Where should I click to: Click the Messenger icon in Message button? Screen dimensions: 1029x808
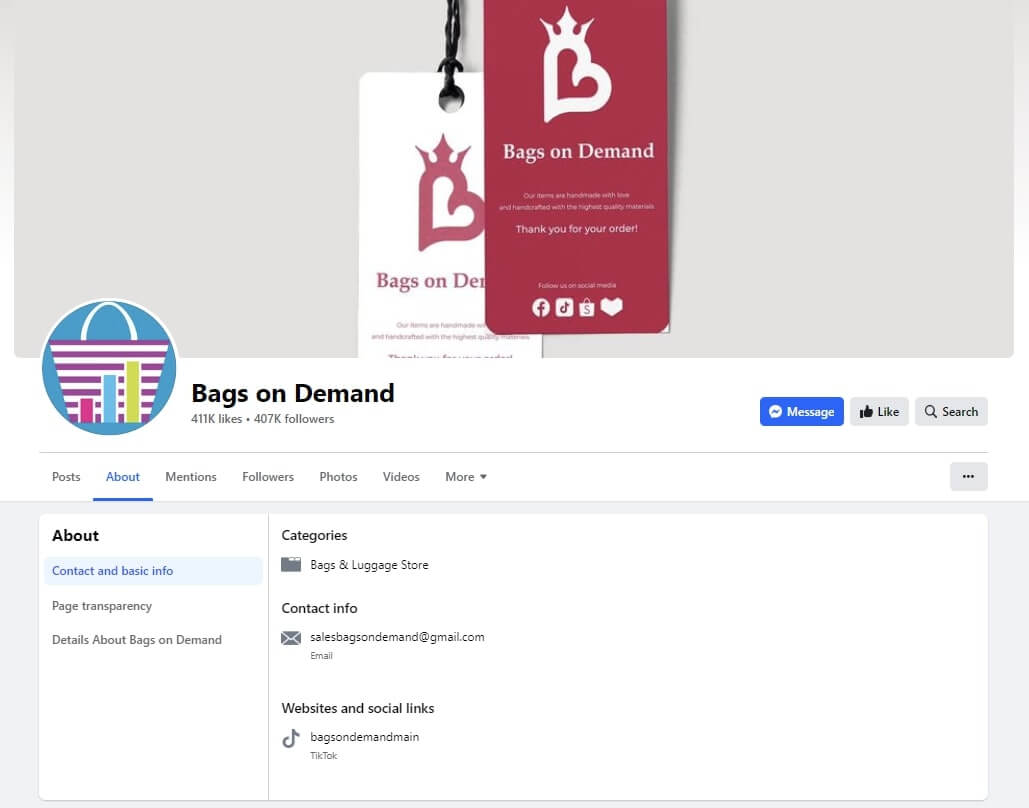(776, 412)
